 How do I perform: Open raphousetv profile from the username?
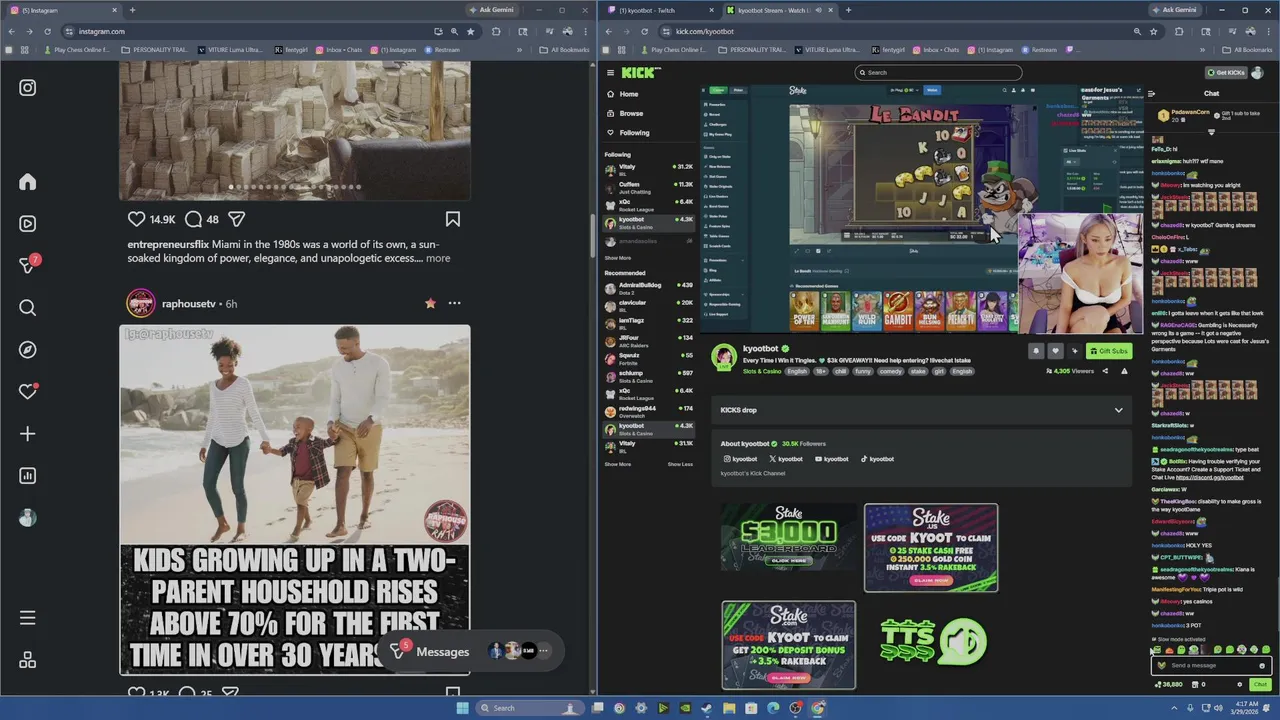[x=189, y=304]
